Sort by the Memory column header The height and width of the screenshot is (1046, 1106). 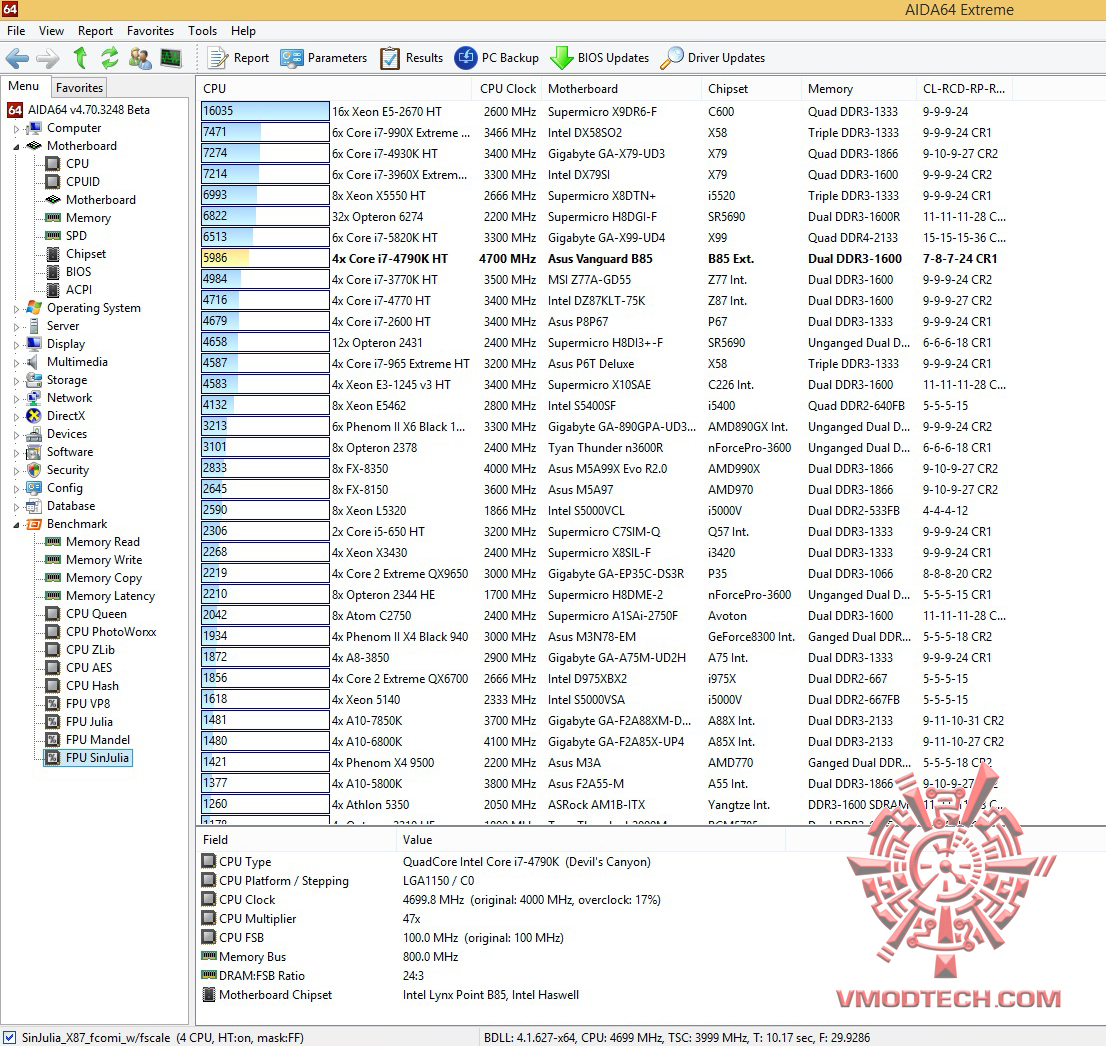point(858,89)
